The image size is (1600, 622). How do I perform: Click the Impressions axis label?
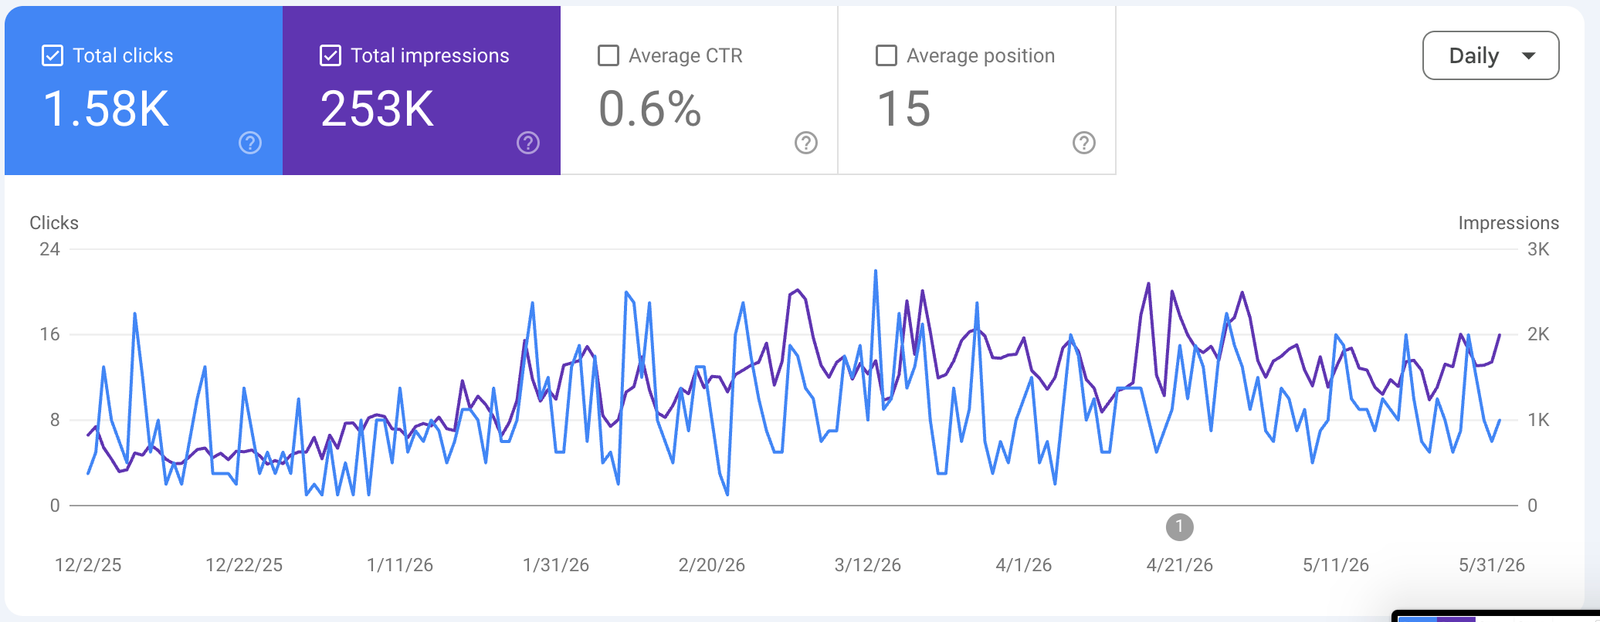(x=1508, y=223)
